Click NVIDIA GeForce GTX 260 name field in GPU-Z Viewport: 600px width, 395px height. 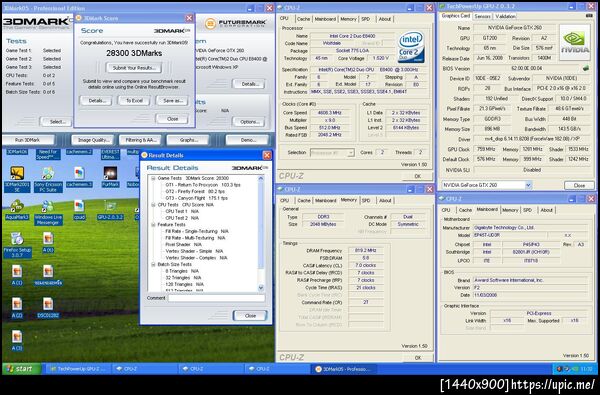tap(515, 28)
